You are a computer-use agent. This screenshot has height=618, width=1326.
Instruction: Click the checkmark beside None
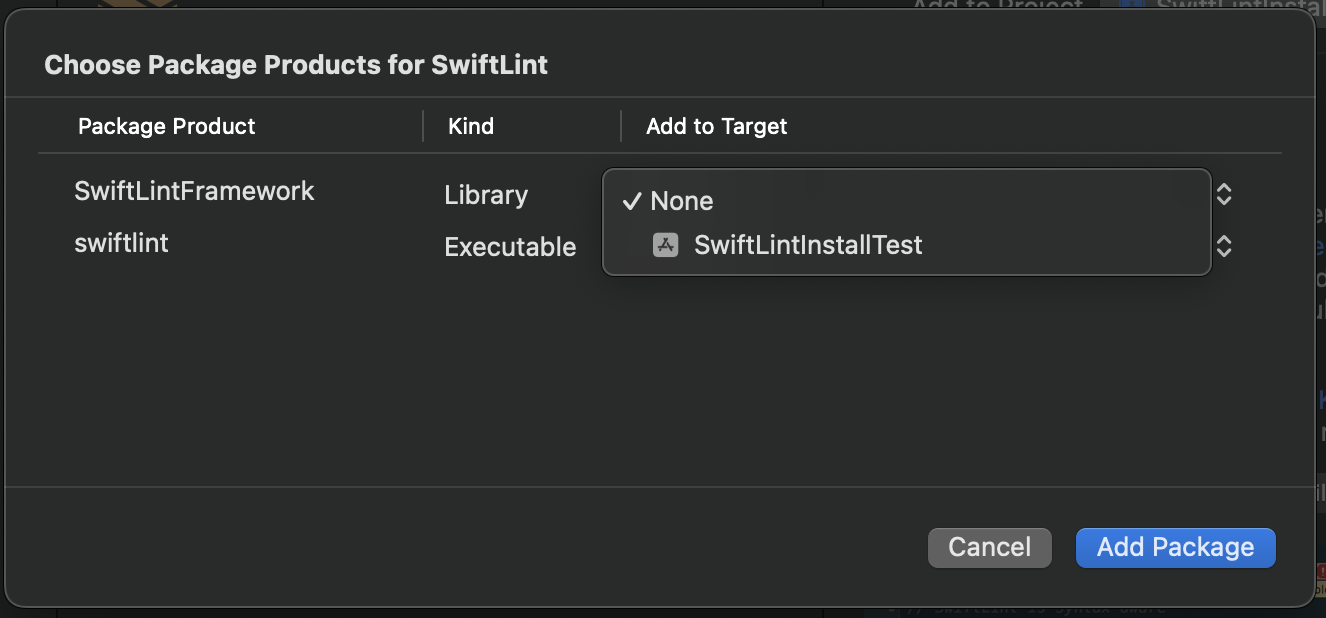(x=631, y=201)
